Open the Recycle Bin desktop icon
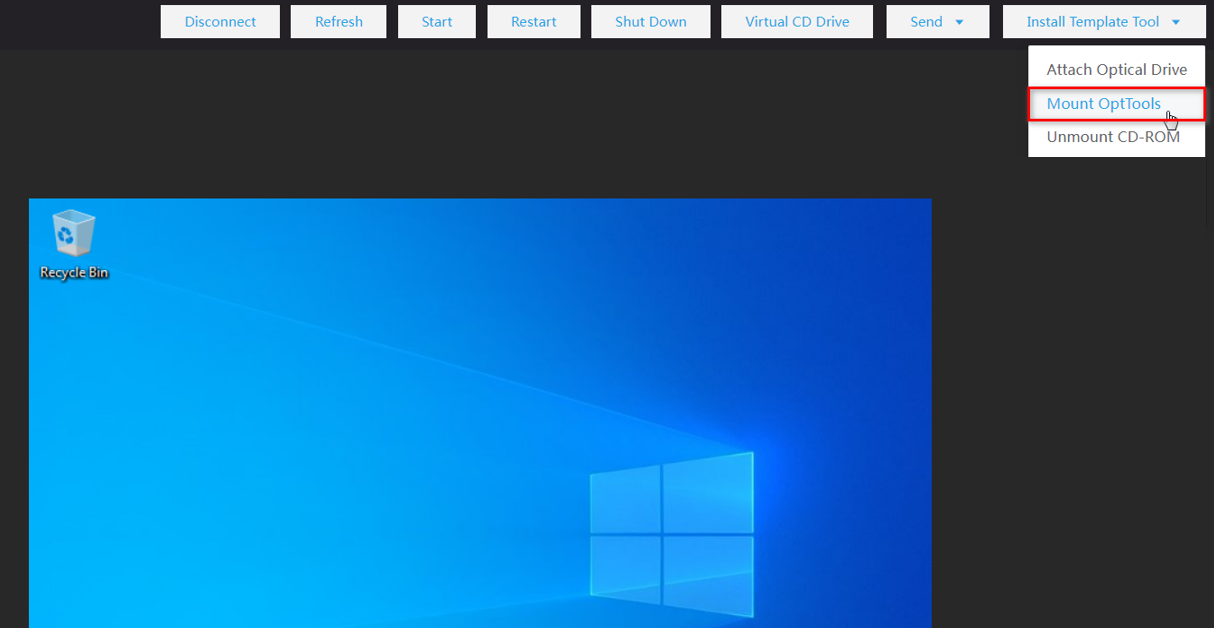Screen dimensions: 1214x628 (73, 244)
